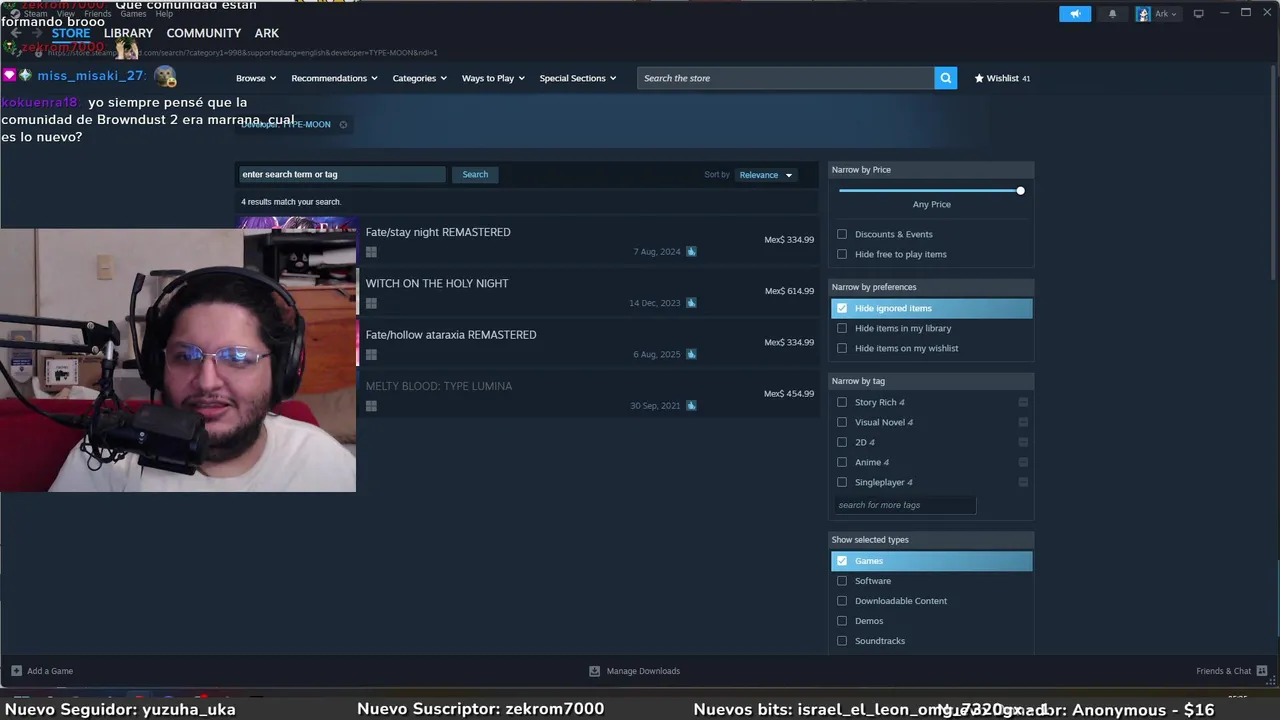The width and height of the screenshot is (1280, 720).
Task: Check the Downloadable Content type filter
Action: 842,601
